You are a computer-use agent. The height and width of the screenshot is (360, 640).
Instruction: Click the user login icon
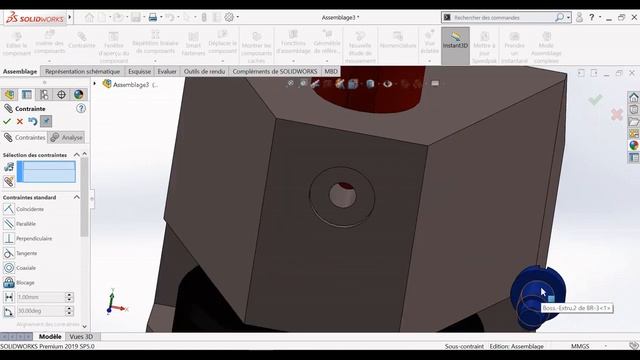(579, 18)
